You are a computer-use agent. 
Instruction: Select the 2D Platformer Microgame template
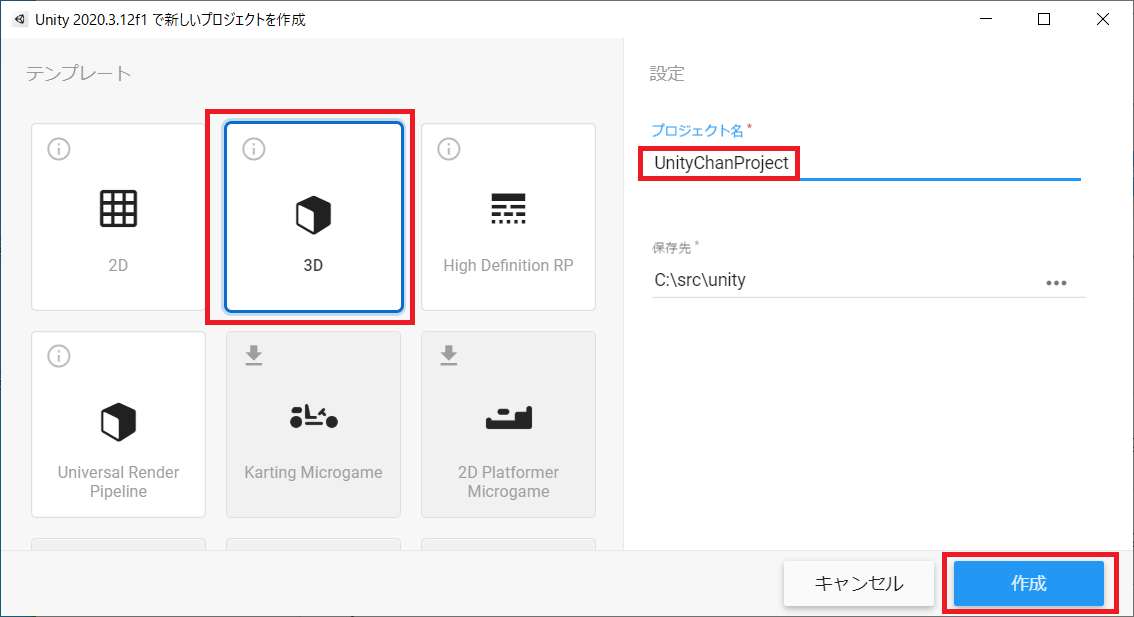coord(508,424)
